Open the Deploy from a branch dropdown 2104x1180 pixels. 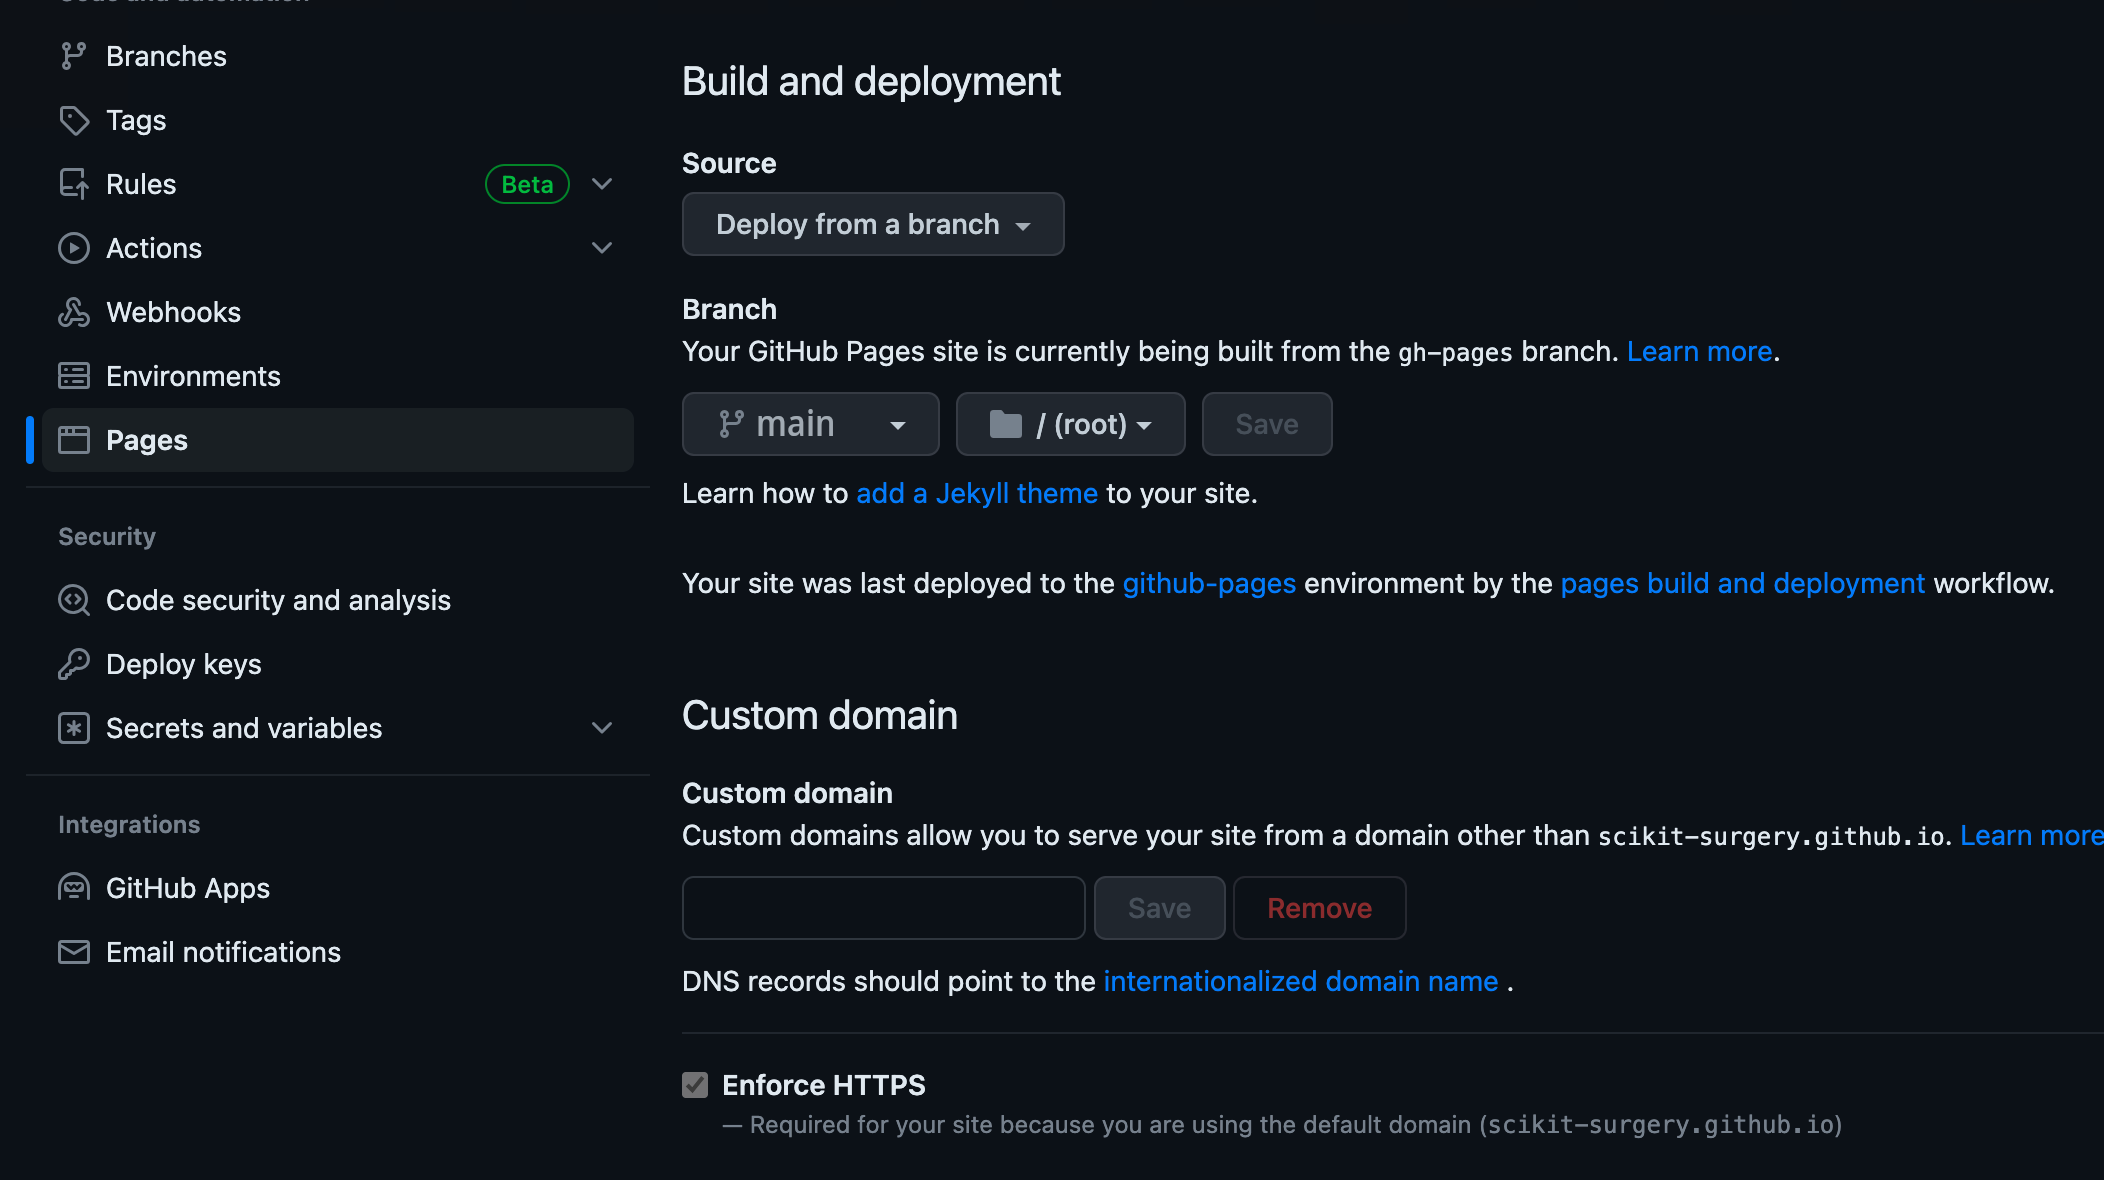[x=872, y=224]
